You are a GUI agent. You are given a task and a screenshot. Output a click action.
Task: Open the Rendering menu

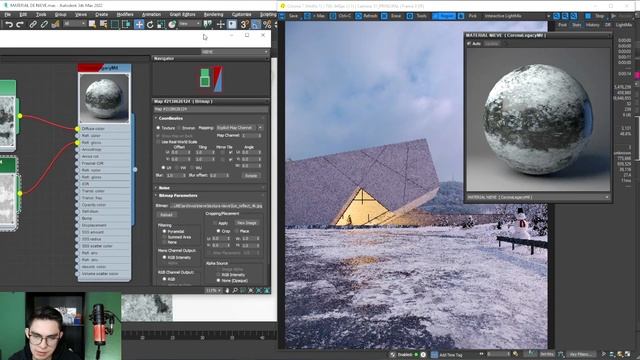213,14
